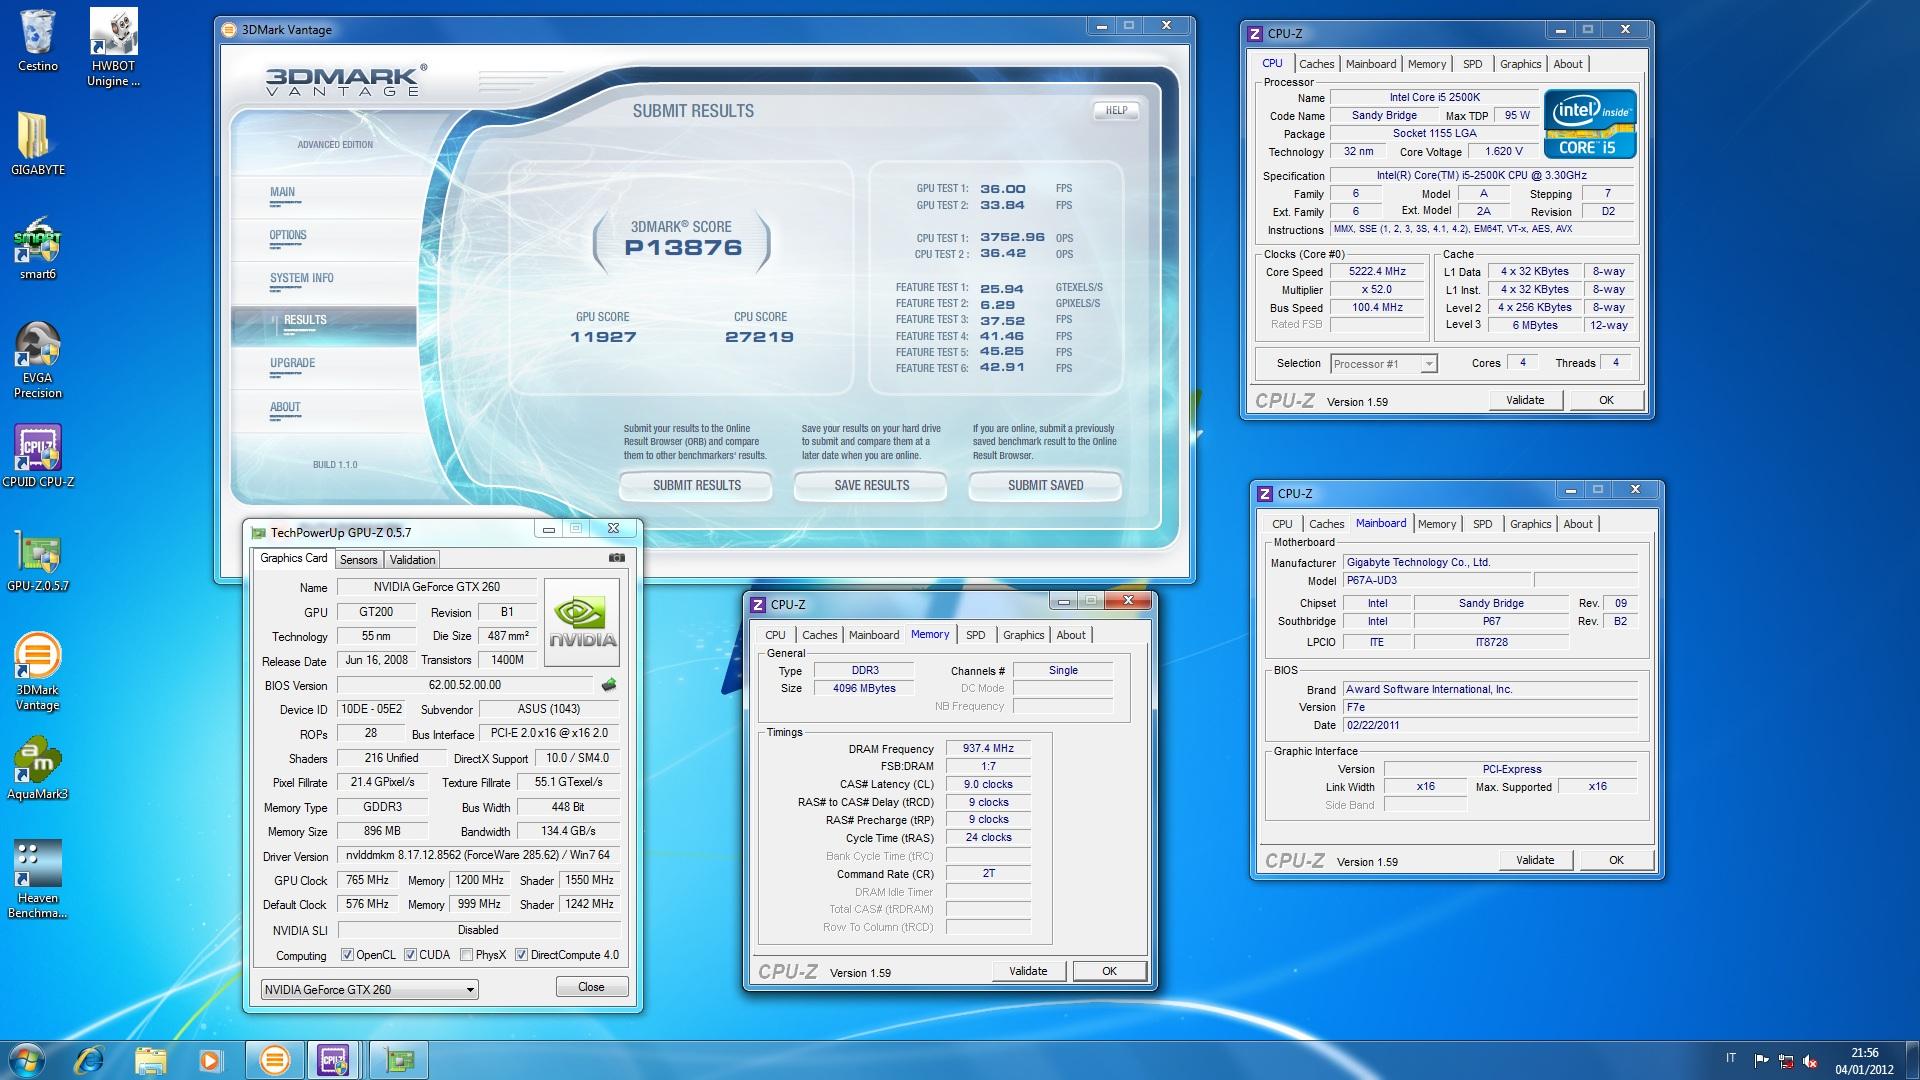Click SUBMIT RESULTS button
The image size is (1920, 1080).
pos(696,486)
